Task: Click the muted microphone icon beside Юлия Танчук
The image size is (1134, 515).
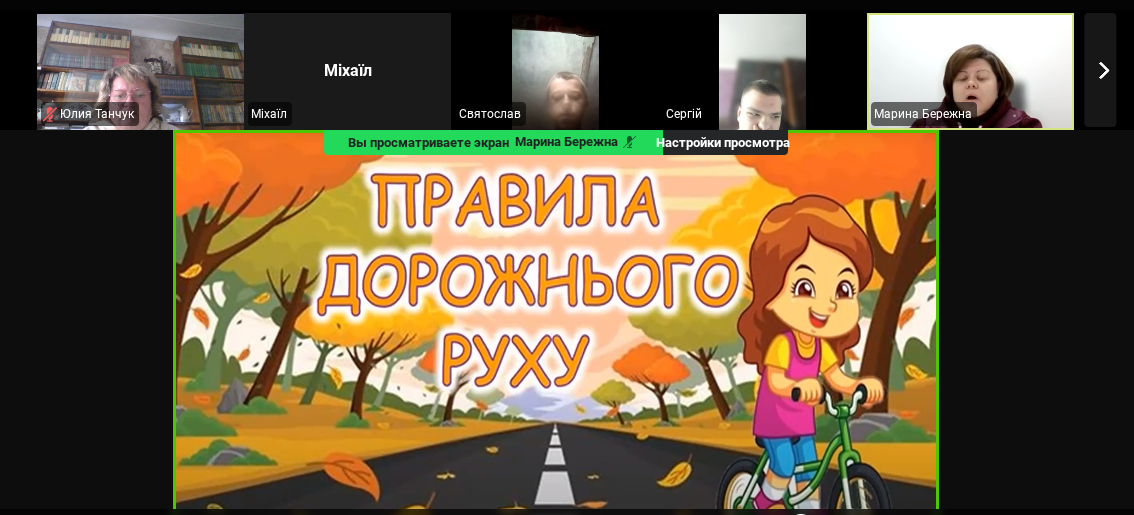Action: 49,114
